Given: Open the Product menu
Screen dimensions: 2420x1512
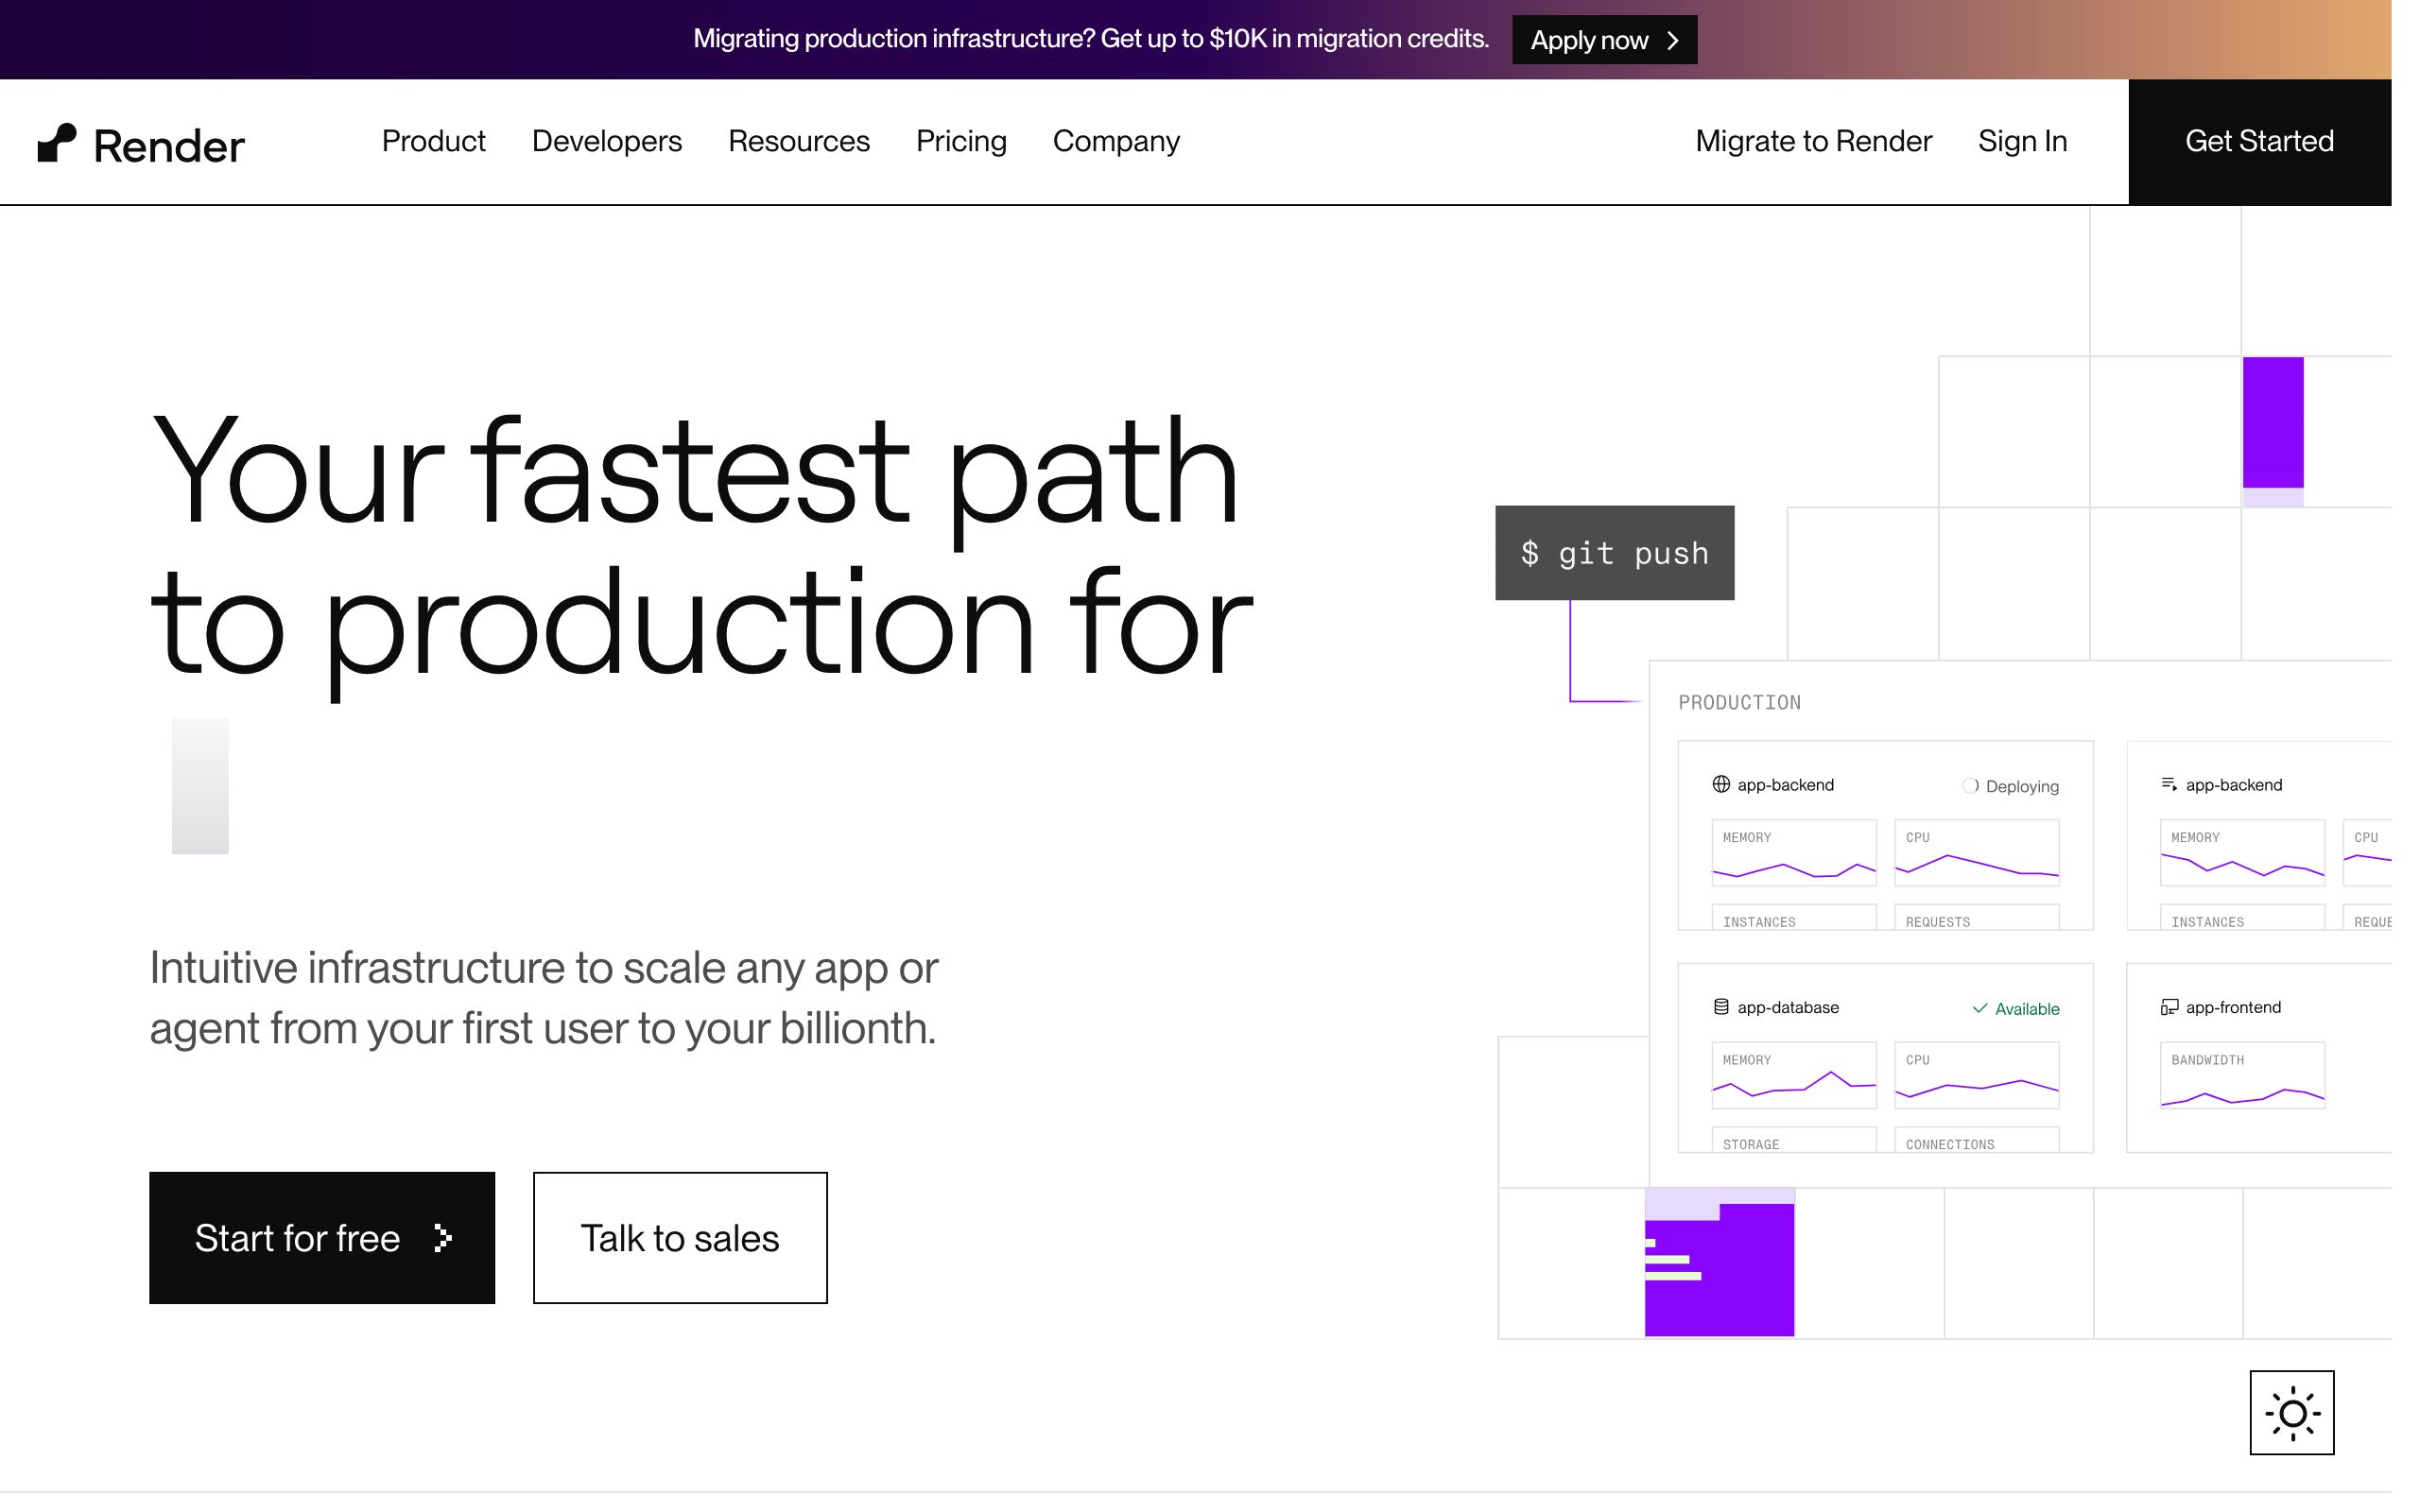Looking at the screenshot, I should pyautogui.click(x=433, y=141).
